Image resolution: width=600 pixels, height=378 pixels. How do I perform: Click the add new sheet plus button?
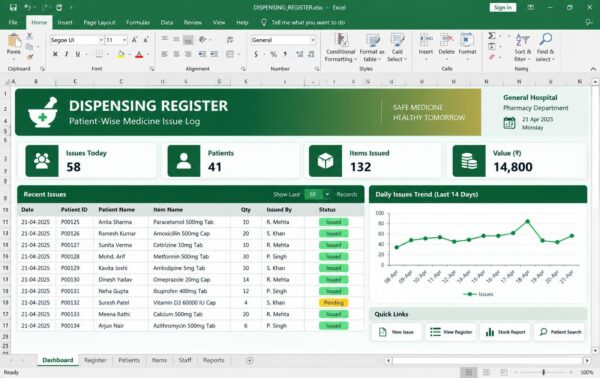[x=249, y=360]
